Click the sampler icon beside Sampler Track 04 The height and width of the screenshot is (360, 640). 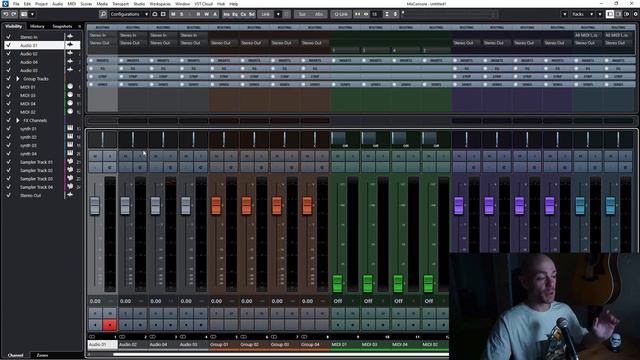click(x=70, y=187)
